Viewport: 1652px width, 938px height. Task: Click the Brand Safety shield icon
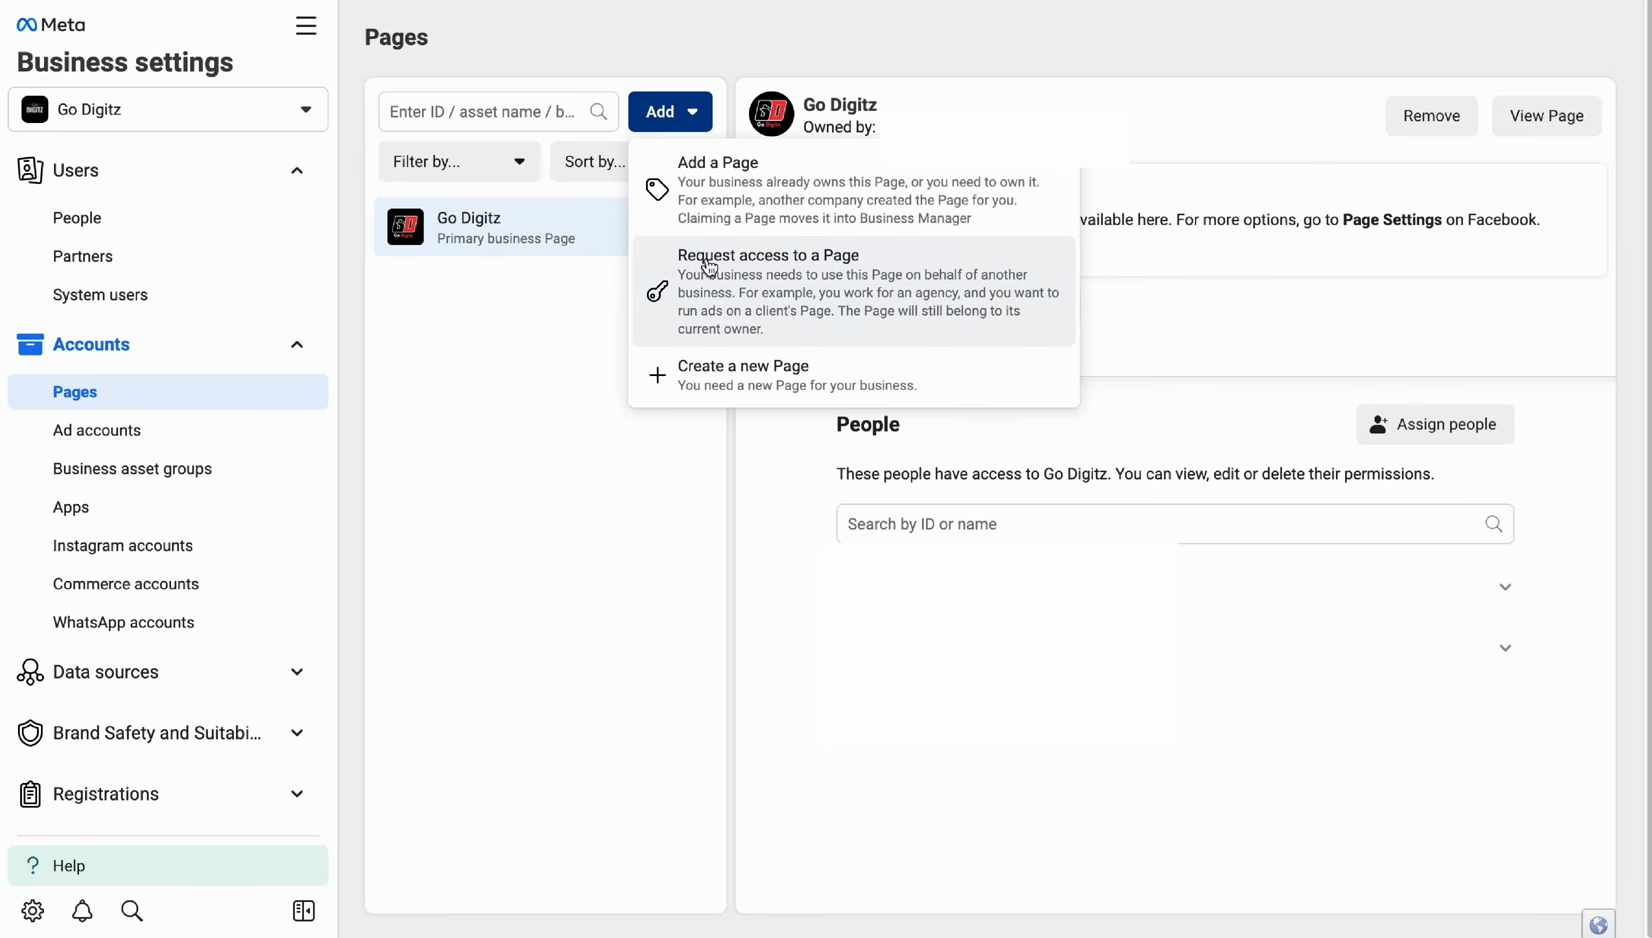(x=30, y=733)
